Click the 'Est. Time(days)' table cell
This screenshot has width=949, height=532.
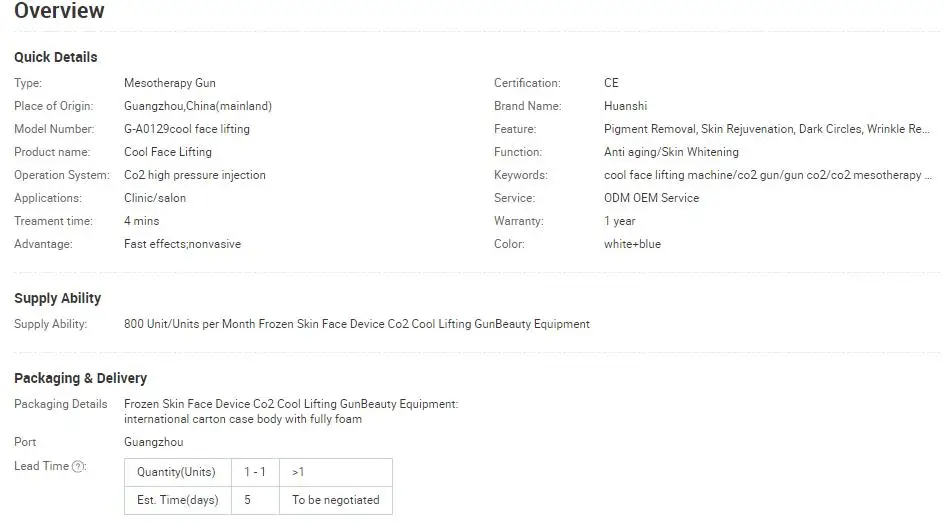[178, 500]
